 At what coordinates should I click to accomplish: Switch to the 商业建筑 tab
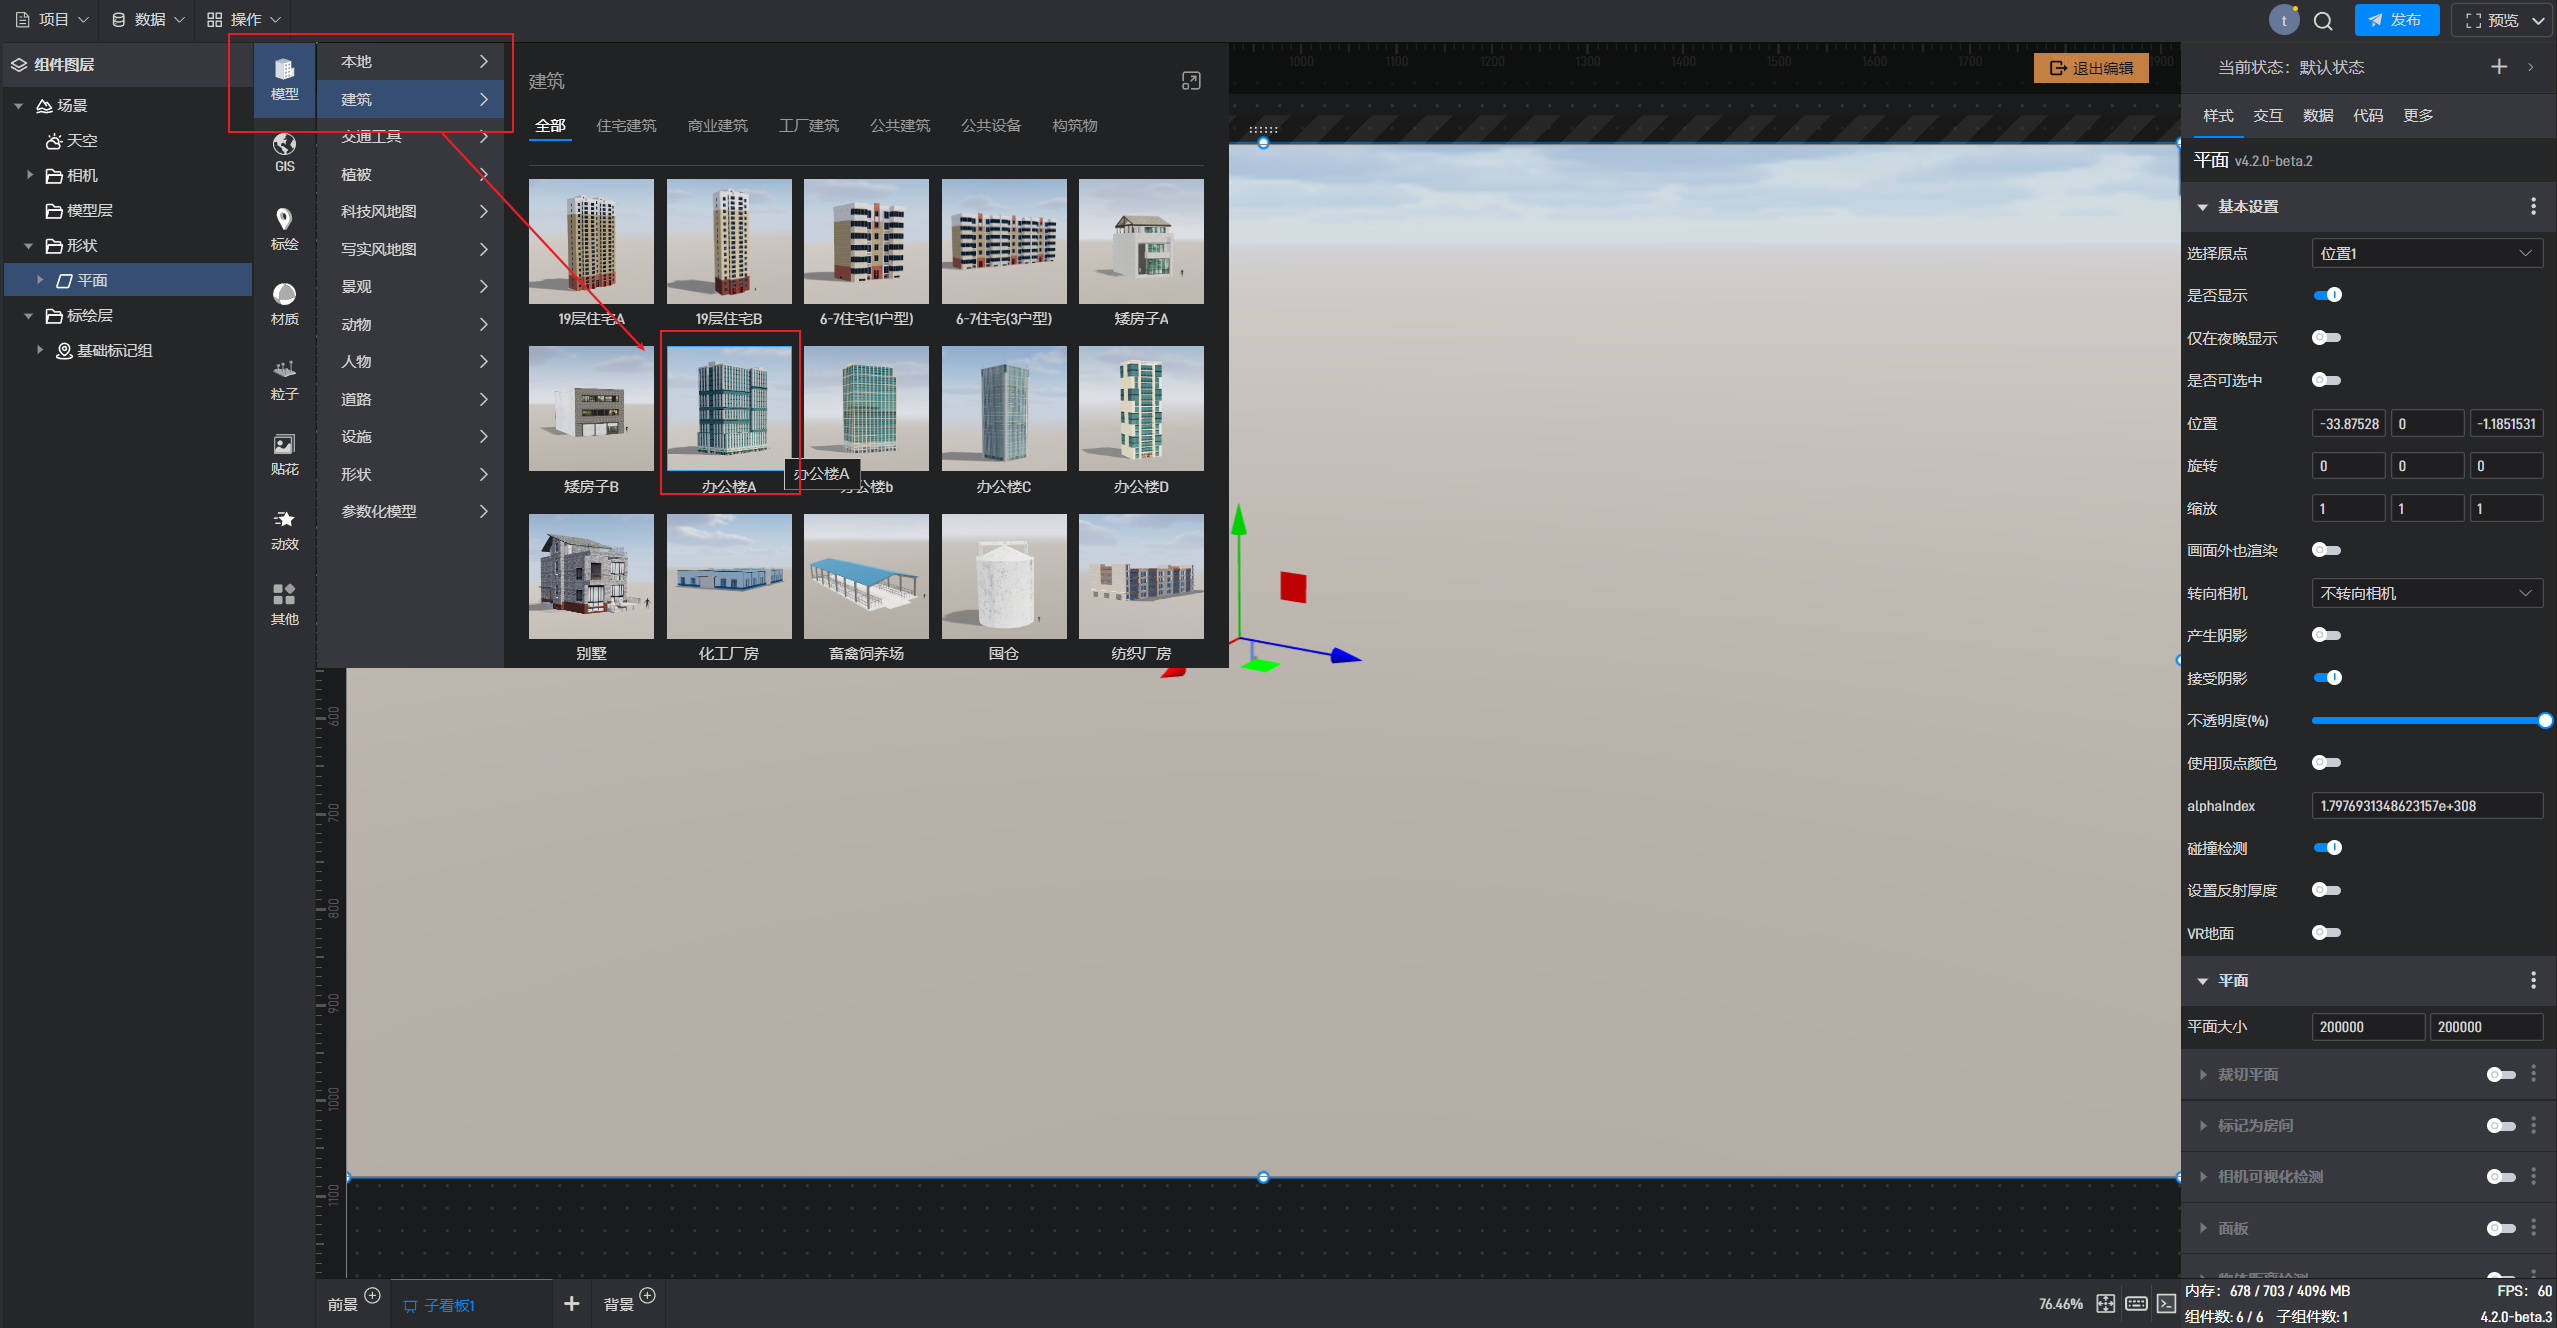pos(717,126)
